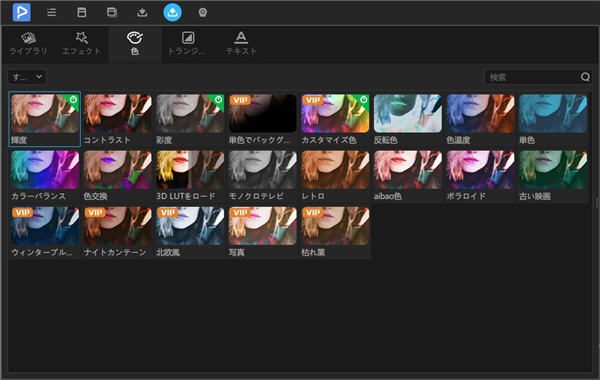The height and width of the screenshot is (380, 600).
Task: Click the single panel layout icon
Action: pyautogui.click(x=82, y=12)
